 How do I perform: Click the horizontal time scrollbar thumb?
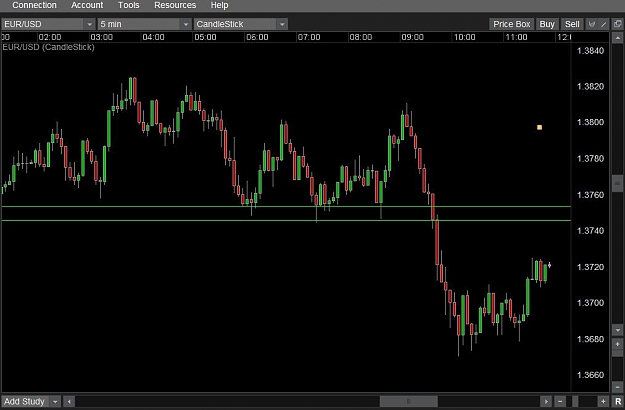pyautogui.click(x=409, y=402)
